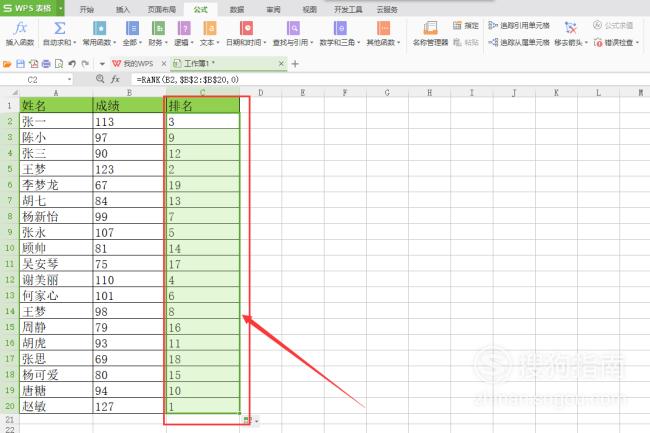
Task: Click the 财务 functions icon
Action: point(158,28)
